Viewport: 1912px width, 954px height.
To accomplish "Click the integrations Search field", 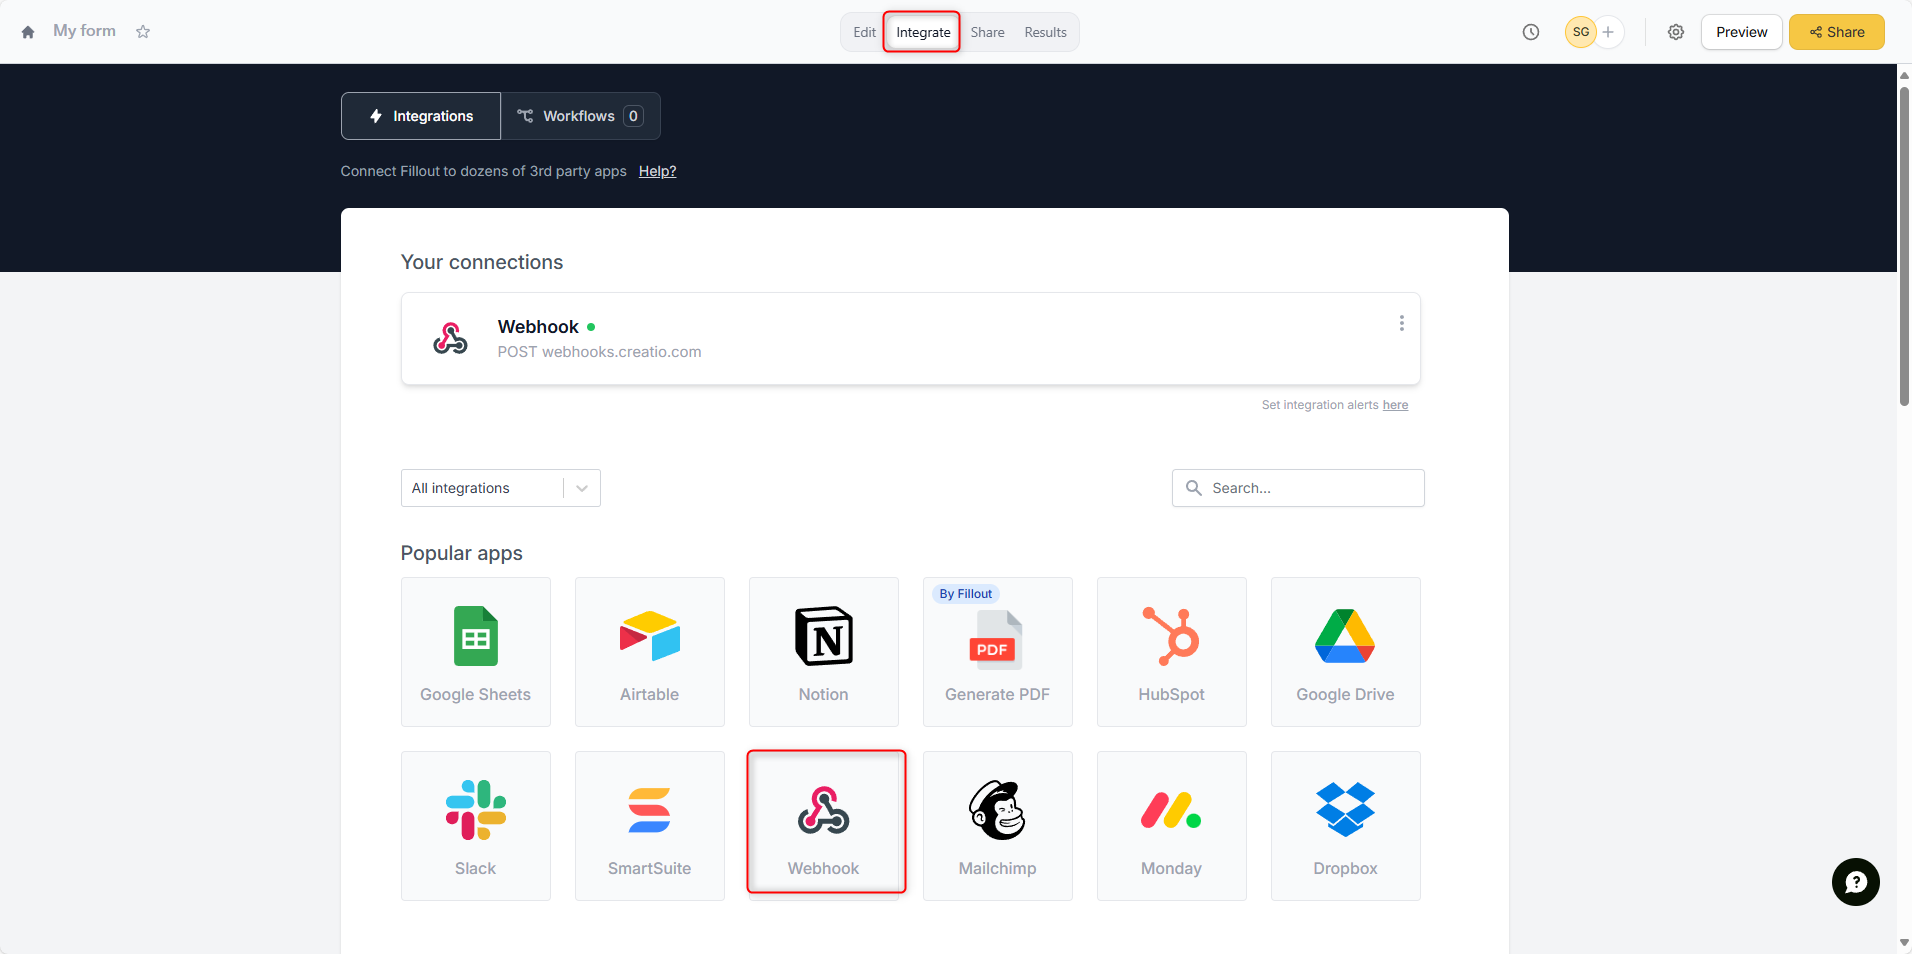I will point(1297,488).
